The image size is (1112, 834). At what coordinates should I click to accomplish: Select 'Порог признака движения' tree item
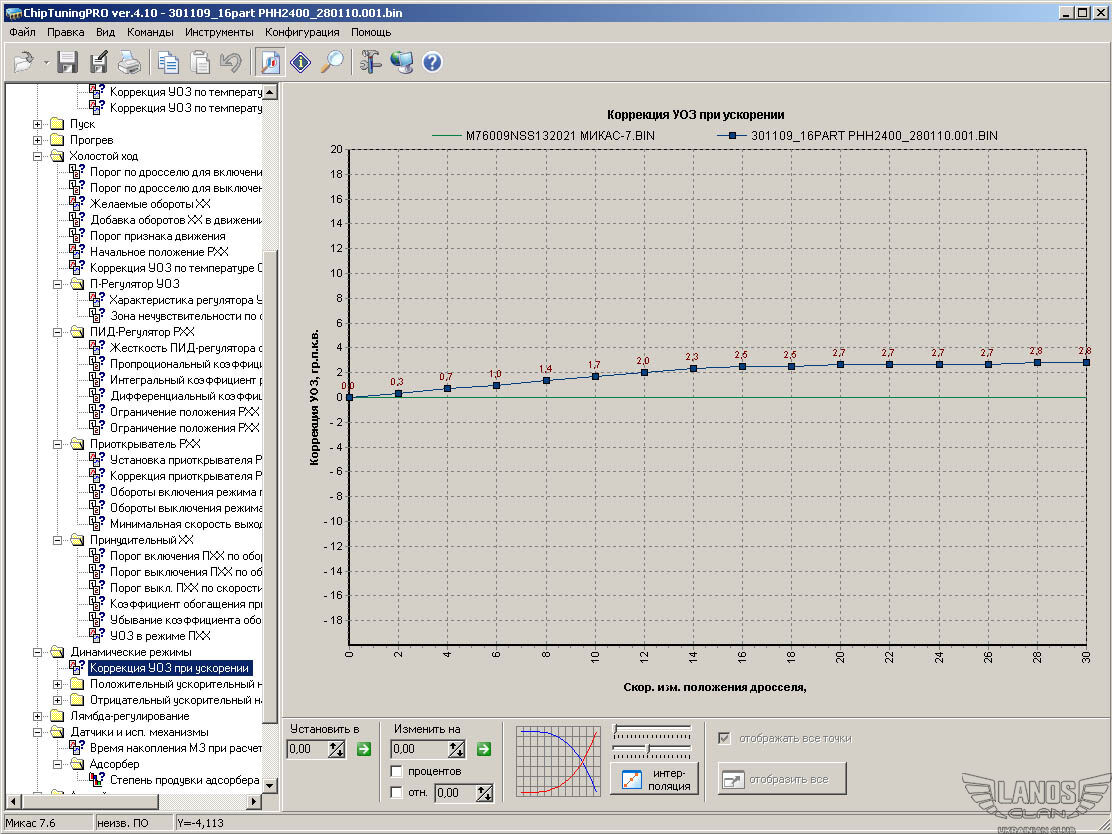tap(157, 236)
